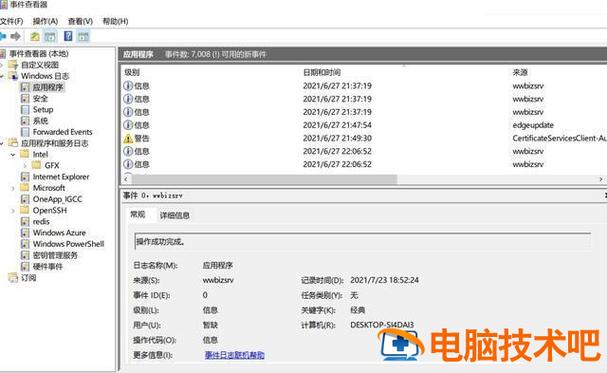Click the Forward arrow toolbar icon
607x373 pixels.
[15, 36]
